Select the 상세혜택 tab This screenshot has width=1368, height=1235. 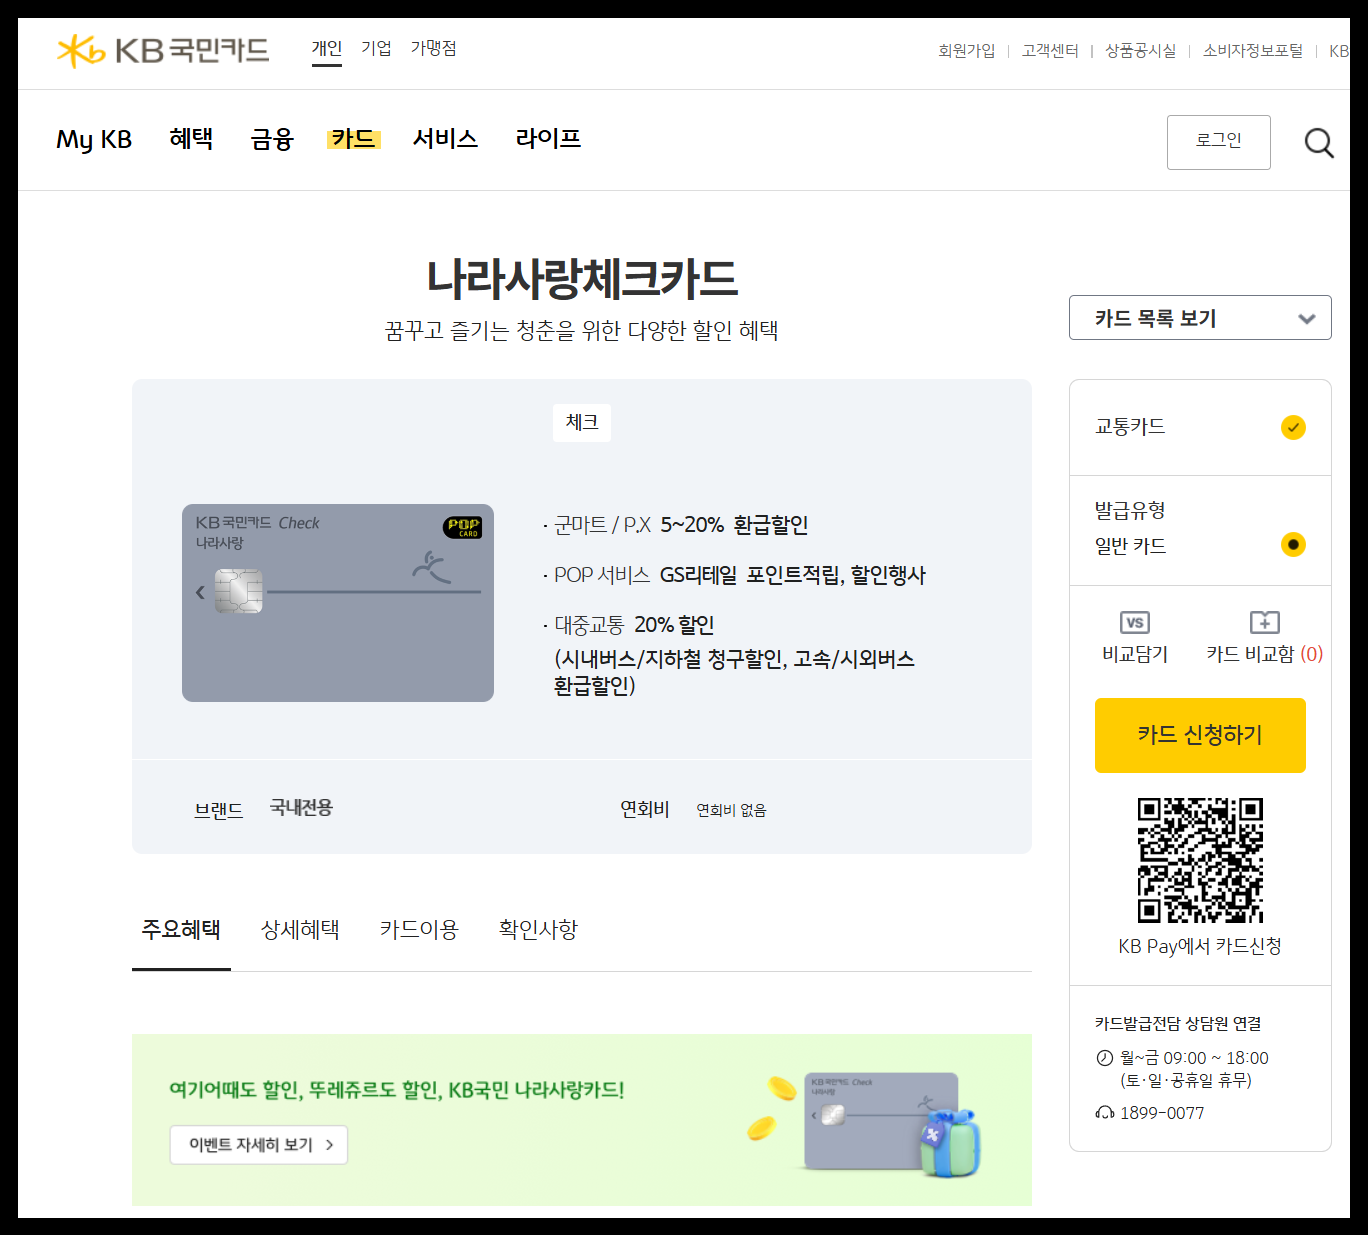pos(300,930)
